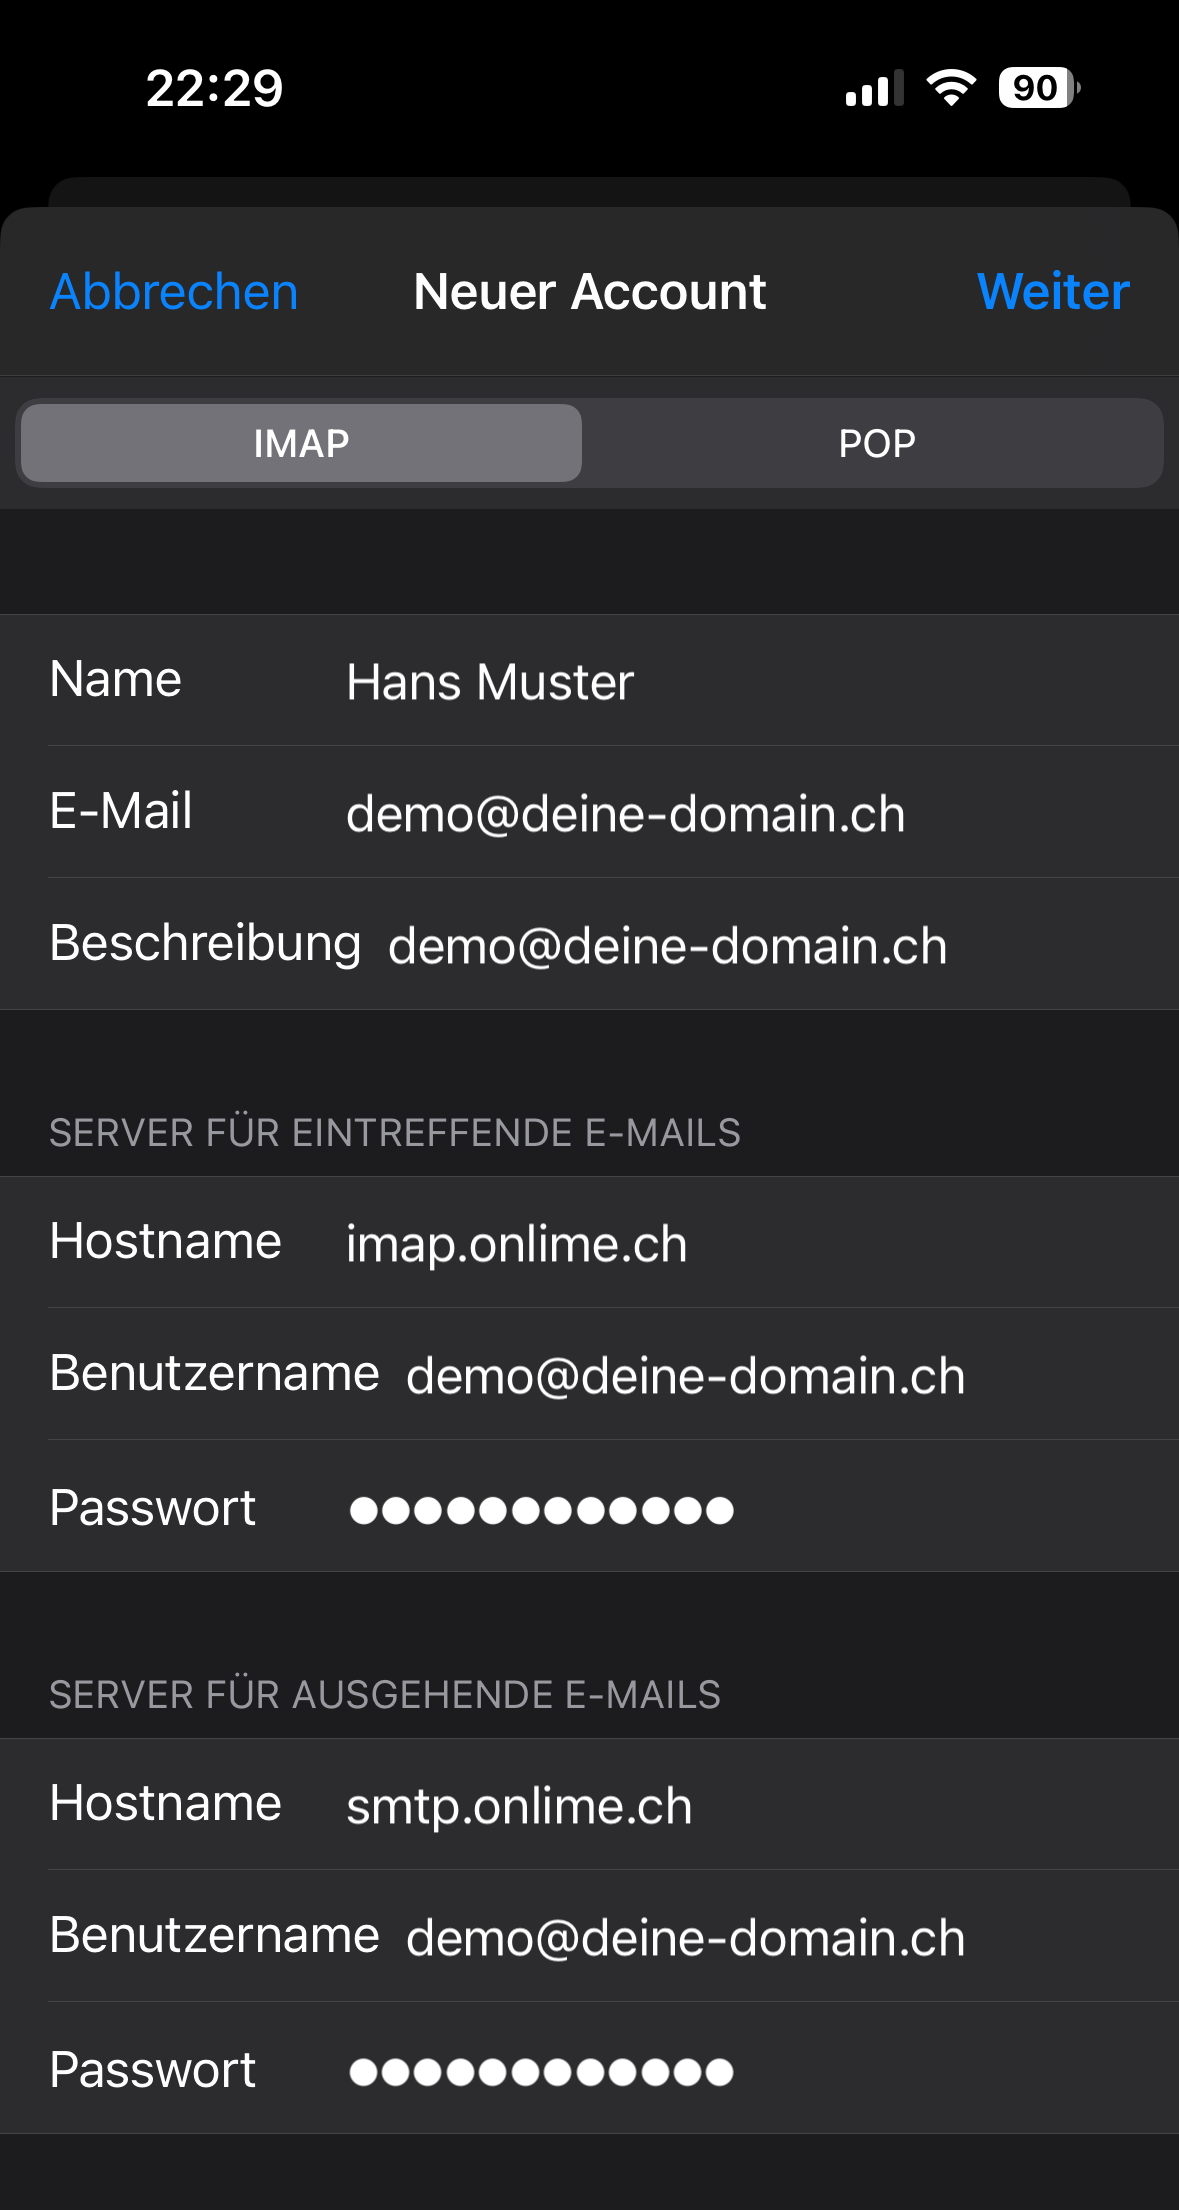This screenshot has width=1179, height=2210.
Task: Tap the cellular signal bars icon
Action: [875, 89]
